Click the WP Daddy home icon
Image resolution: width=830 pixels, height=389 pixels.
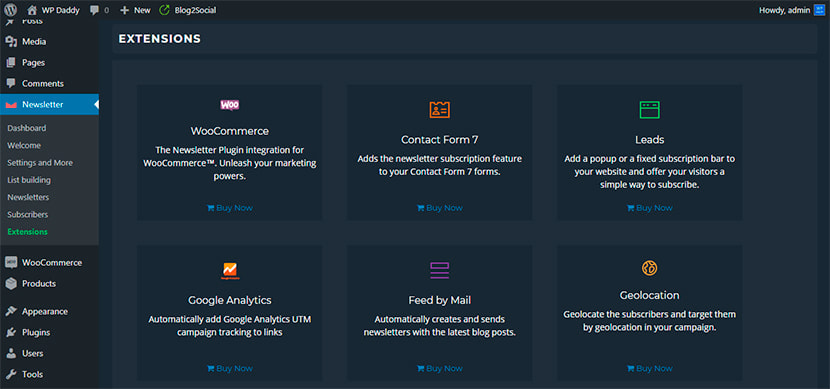(32, 10)
